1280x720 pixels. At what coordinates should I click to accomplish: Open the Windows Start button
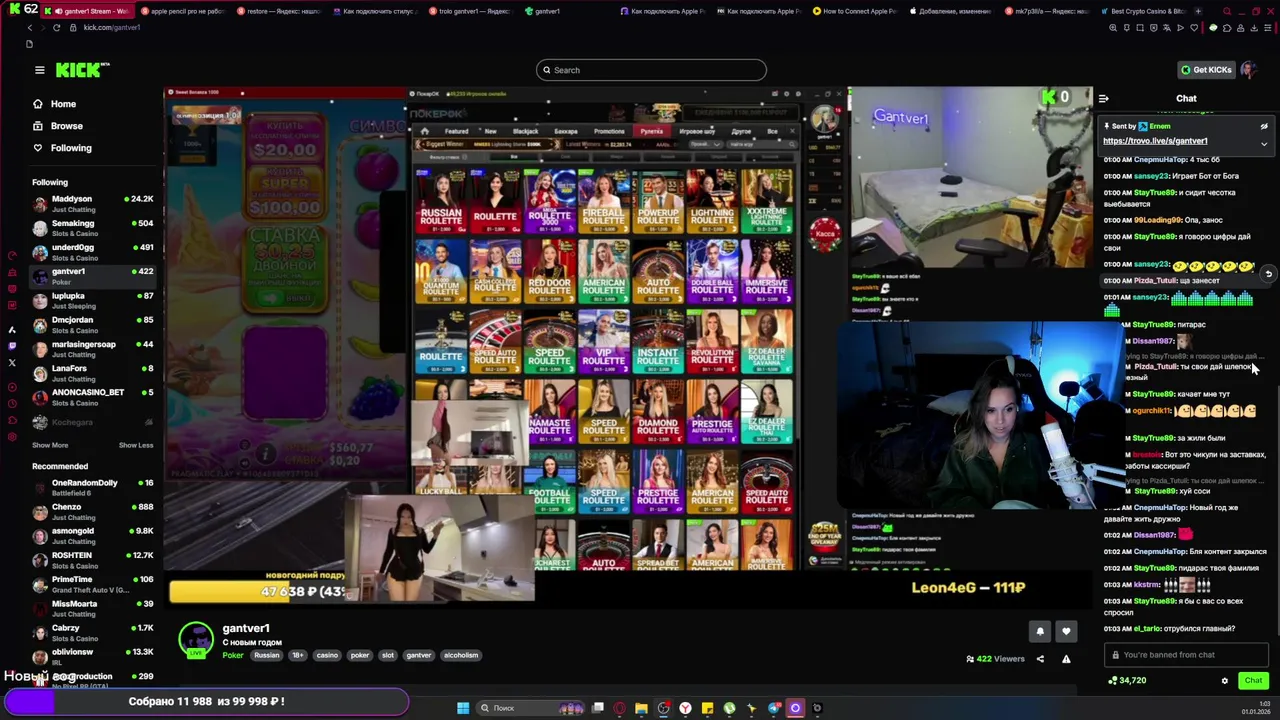[x=463, y=708]
